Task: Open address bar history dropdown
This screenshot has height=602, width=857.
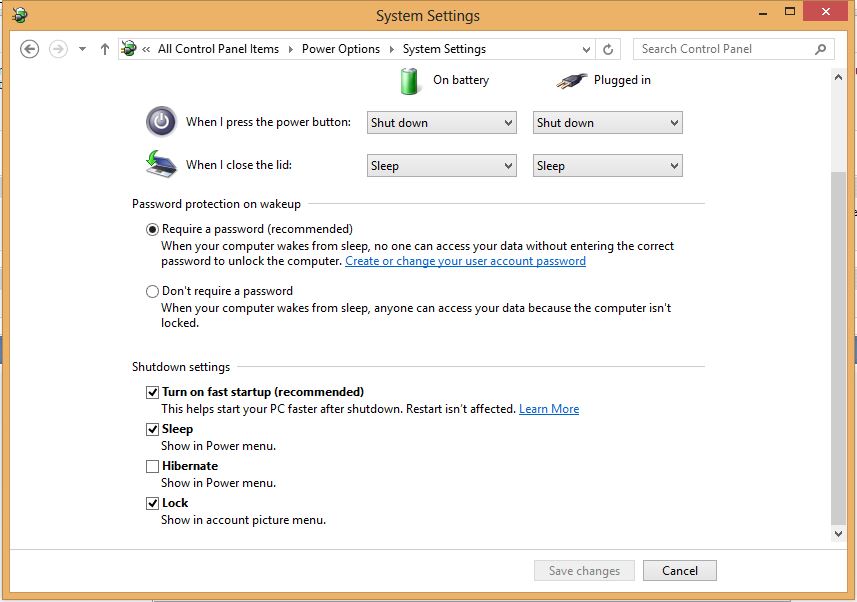Action: click(586, 49)
